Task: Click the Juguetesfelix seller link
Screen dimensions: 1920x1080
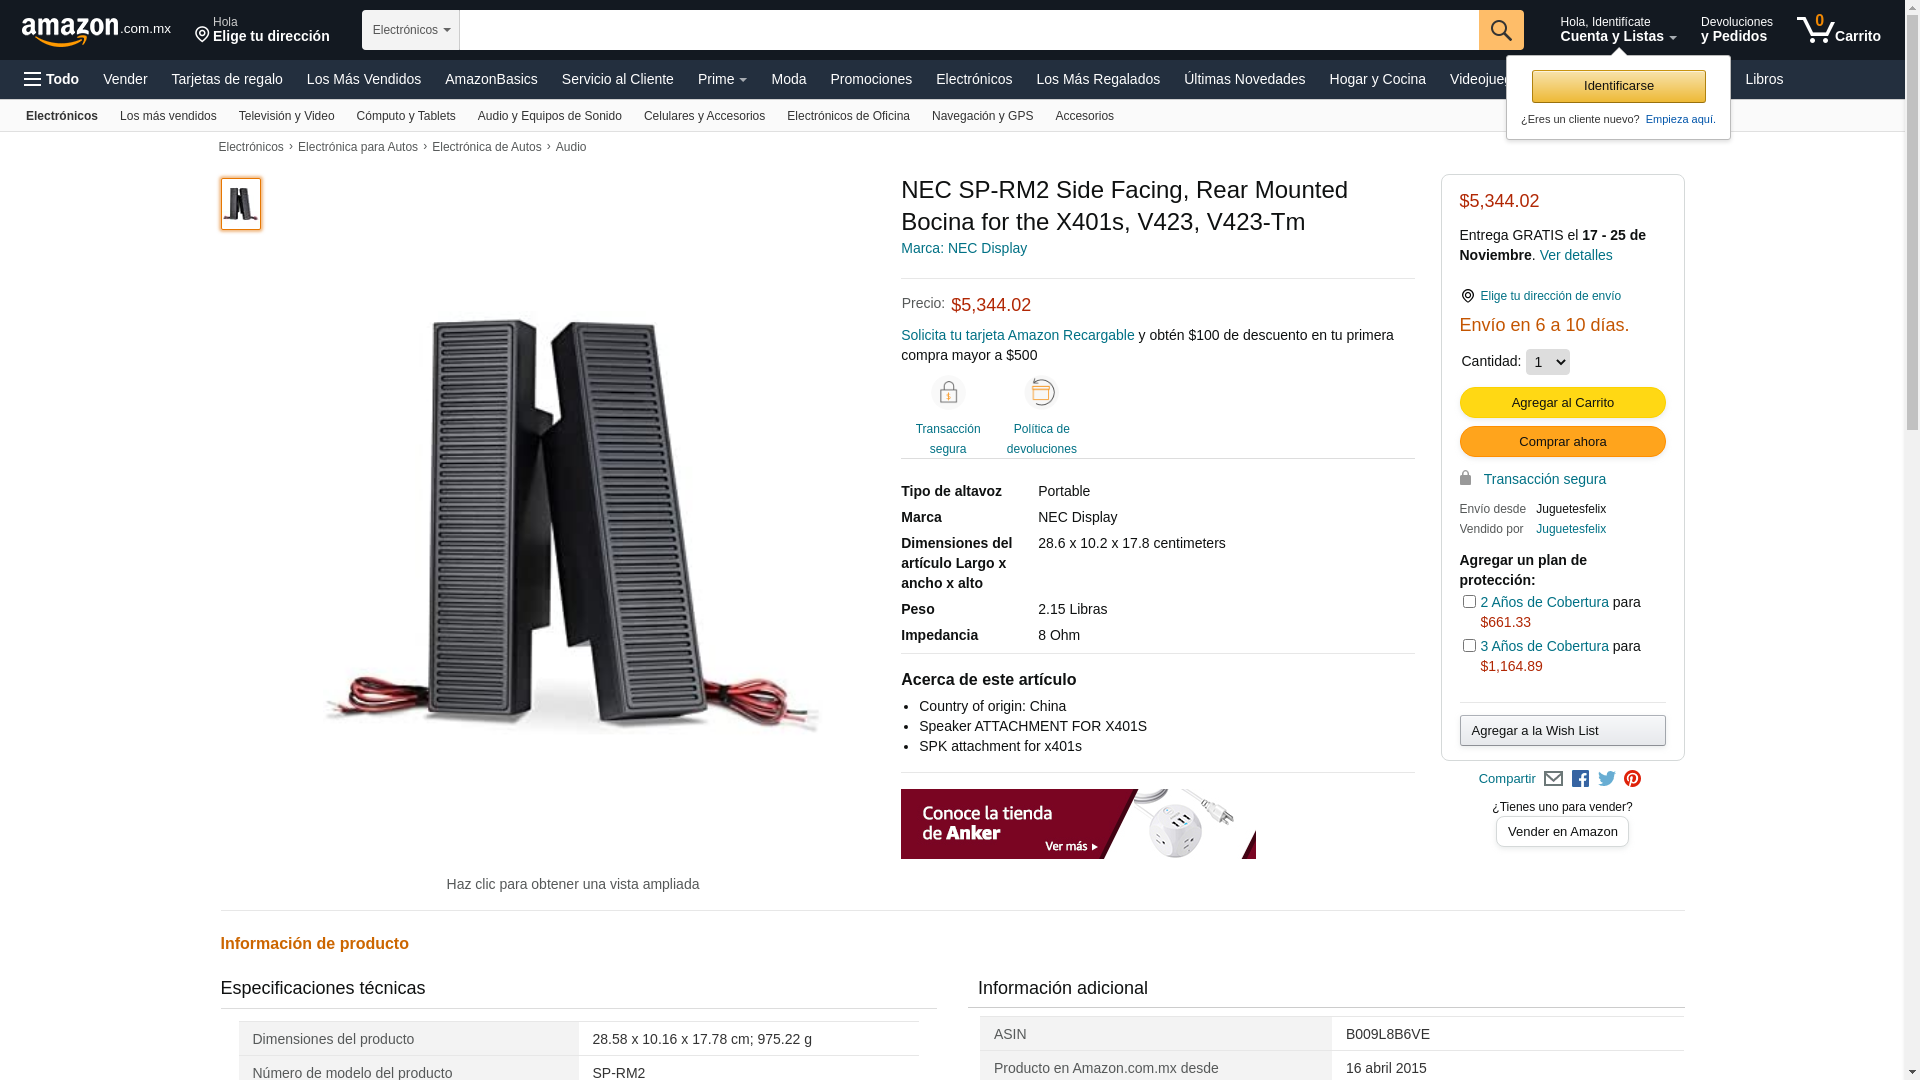Action: tap(1570, 529)
